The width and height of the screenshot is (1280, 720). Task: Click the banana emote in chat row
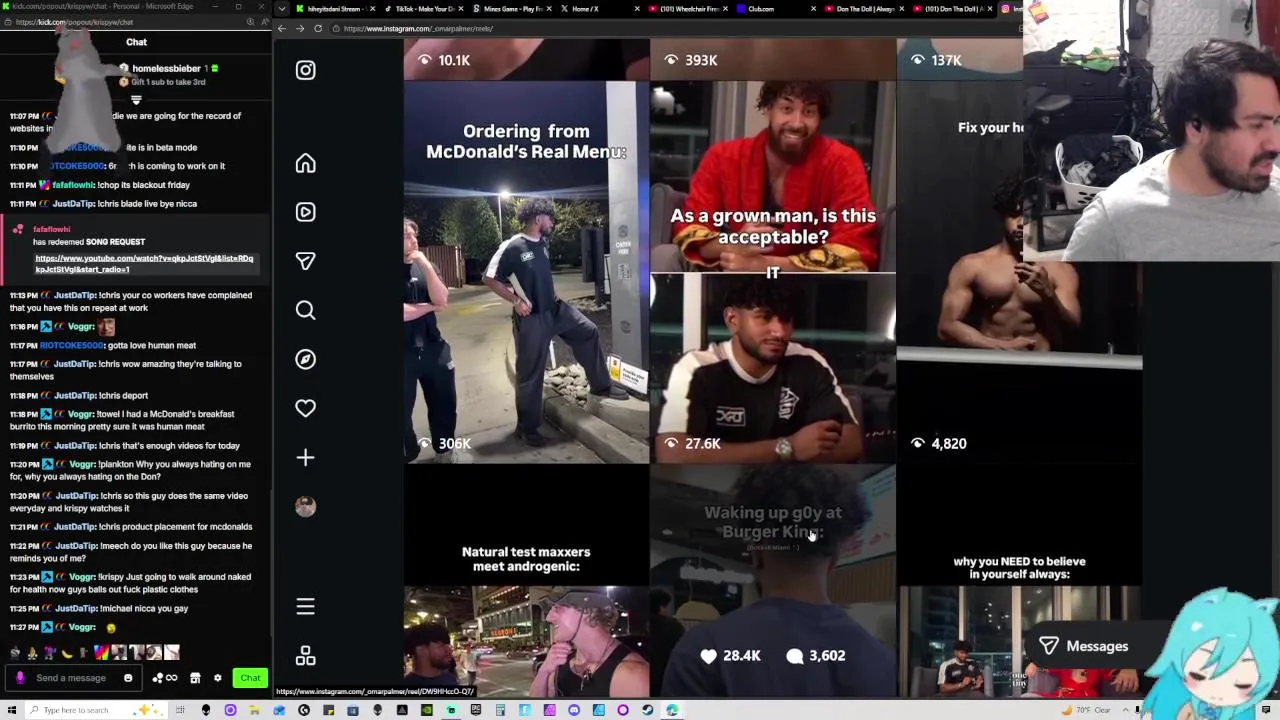(67, 653)
